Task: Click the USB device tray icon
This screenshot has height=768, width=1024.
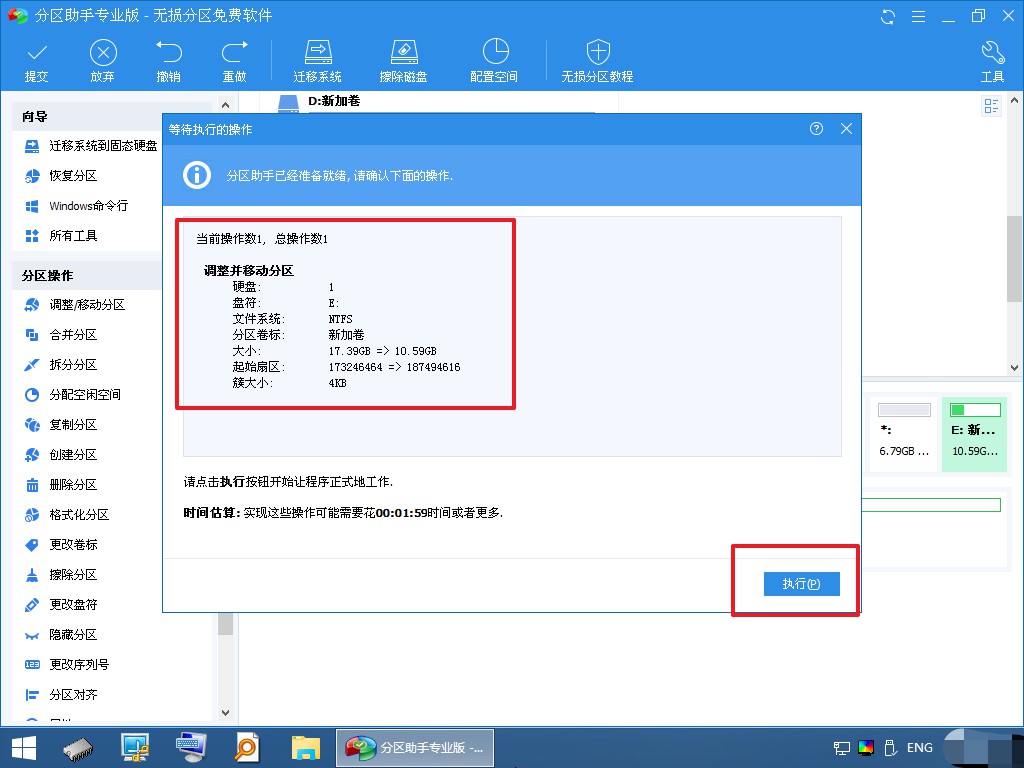Action: pos(889,748)
